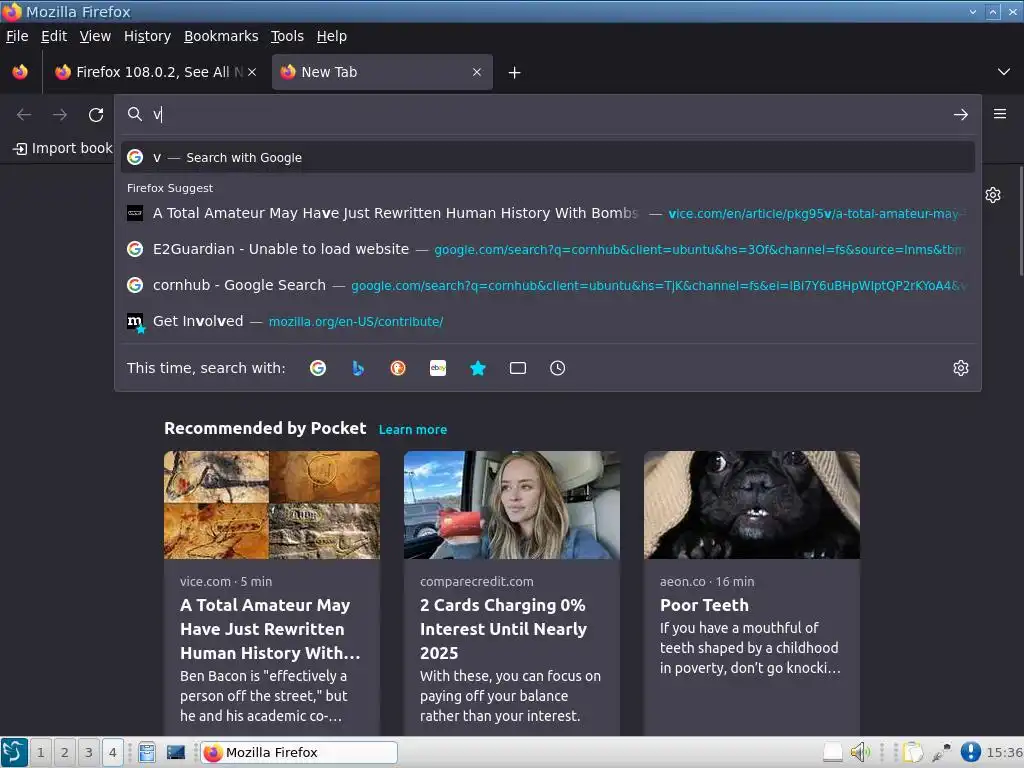Viewport: 1024px width, 768px height.
Task: Click the reload page icon
Action: coord(96,115)
